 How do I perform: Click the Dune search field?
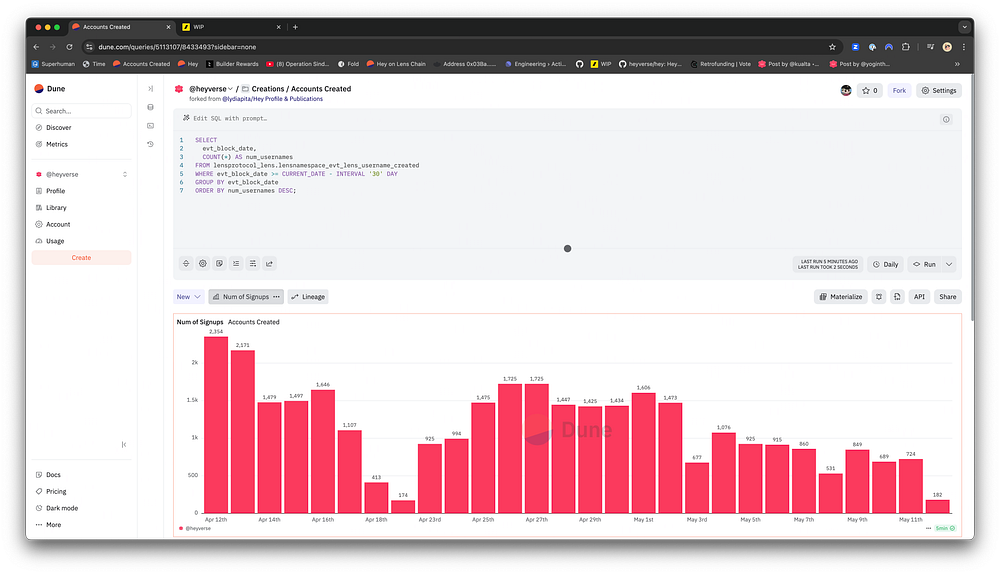(x=82, y=111)
